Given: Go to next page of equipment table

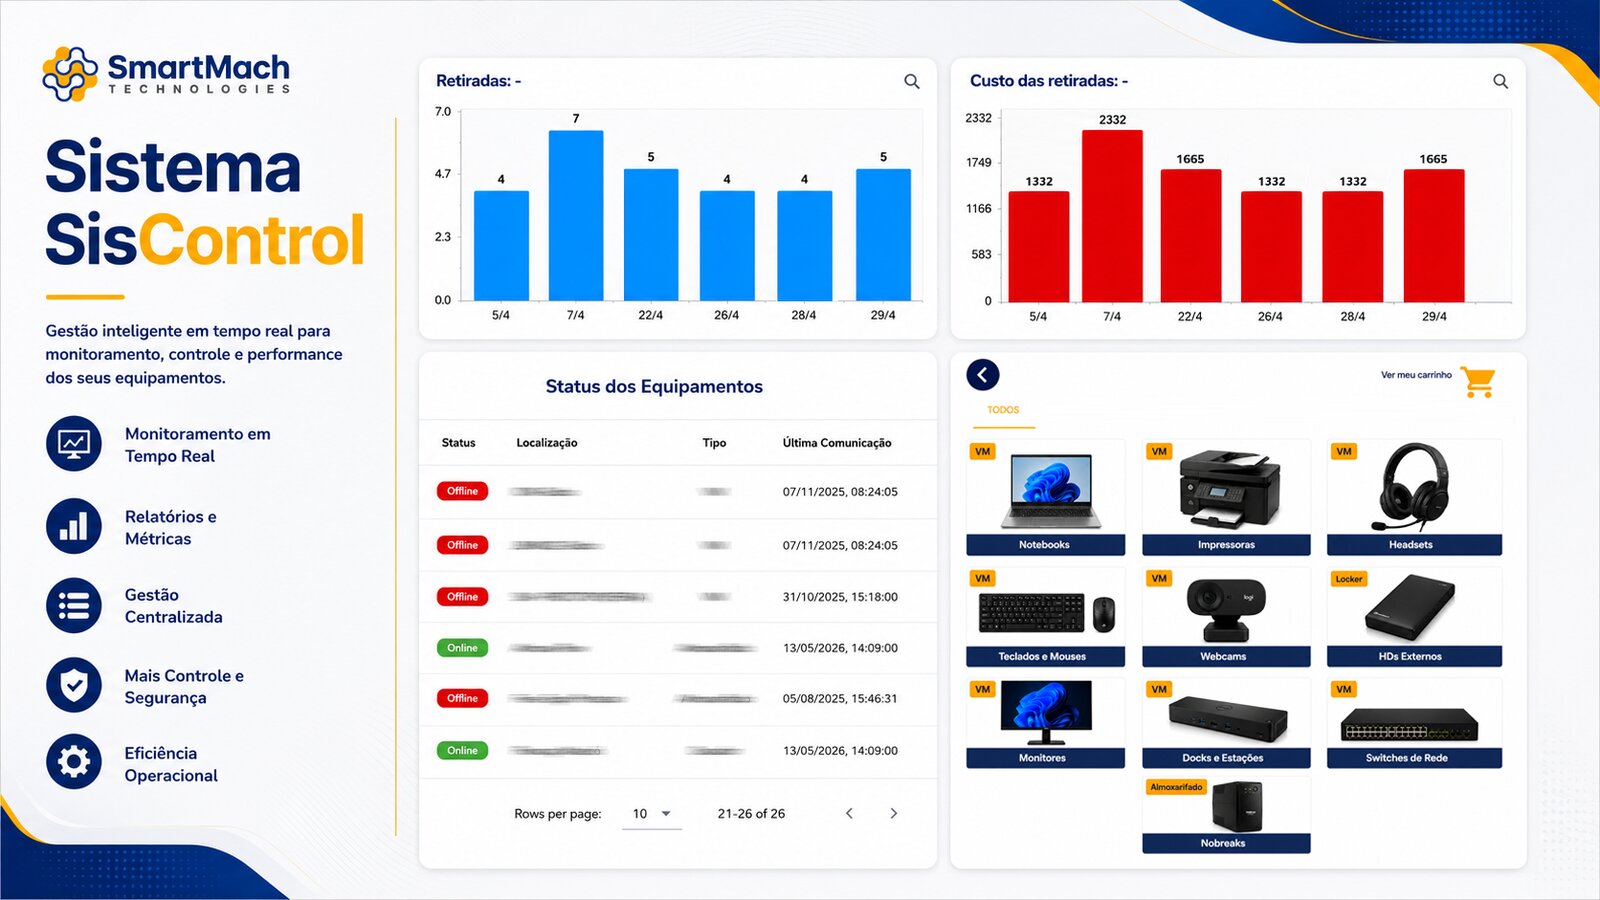Looking at the screenshot, I should click(894, 813).
